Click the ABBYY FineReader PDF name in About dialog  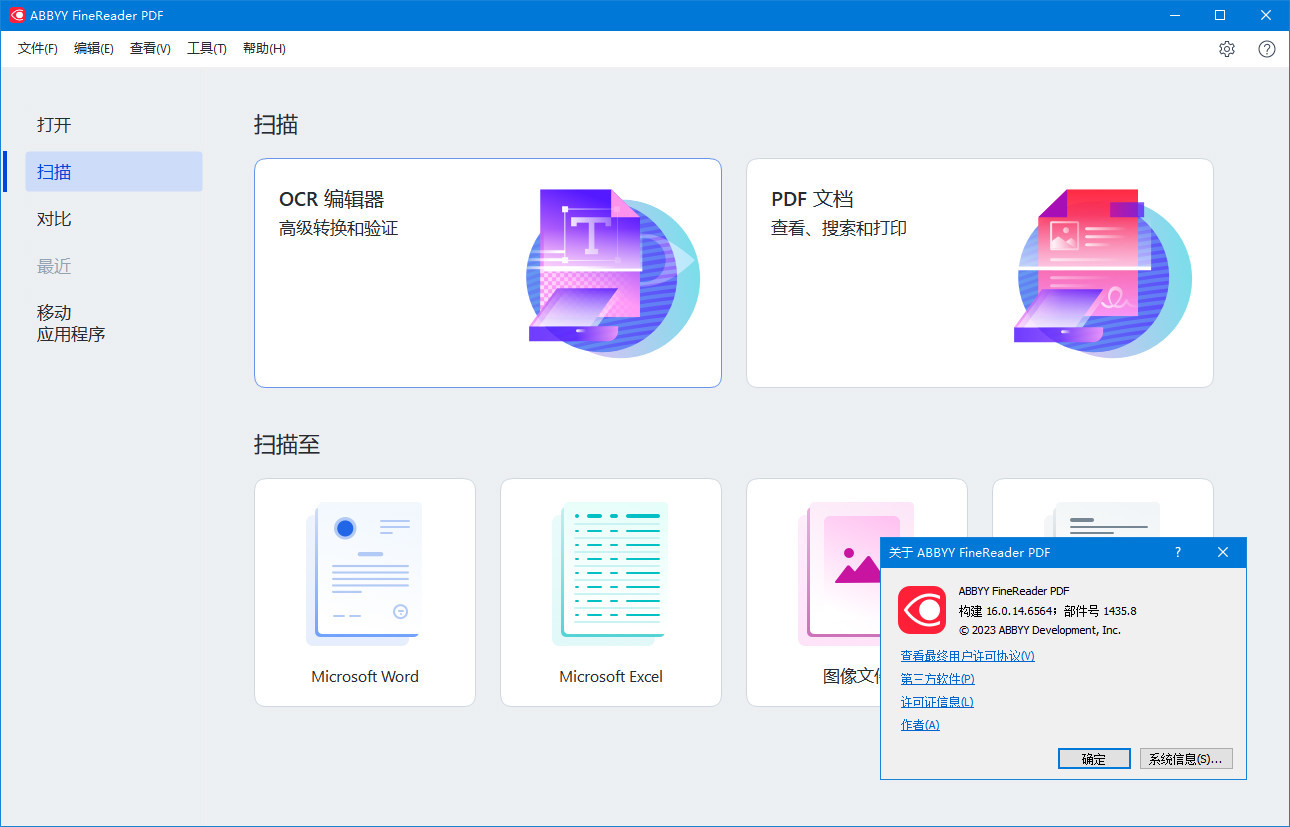[x=1014, y=591]
